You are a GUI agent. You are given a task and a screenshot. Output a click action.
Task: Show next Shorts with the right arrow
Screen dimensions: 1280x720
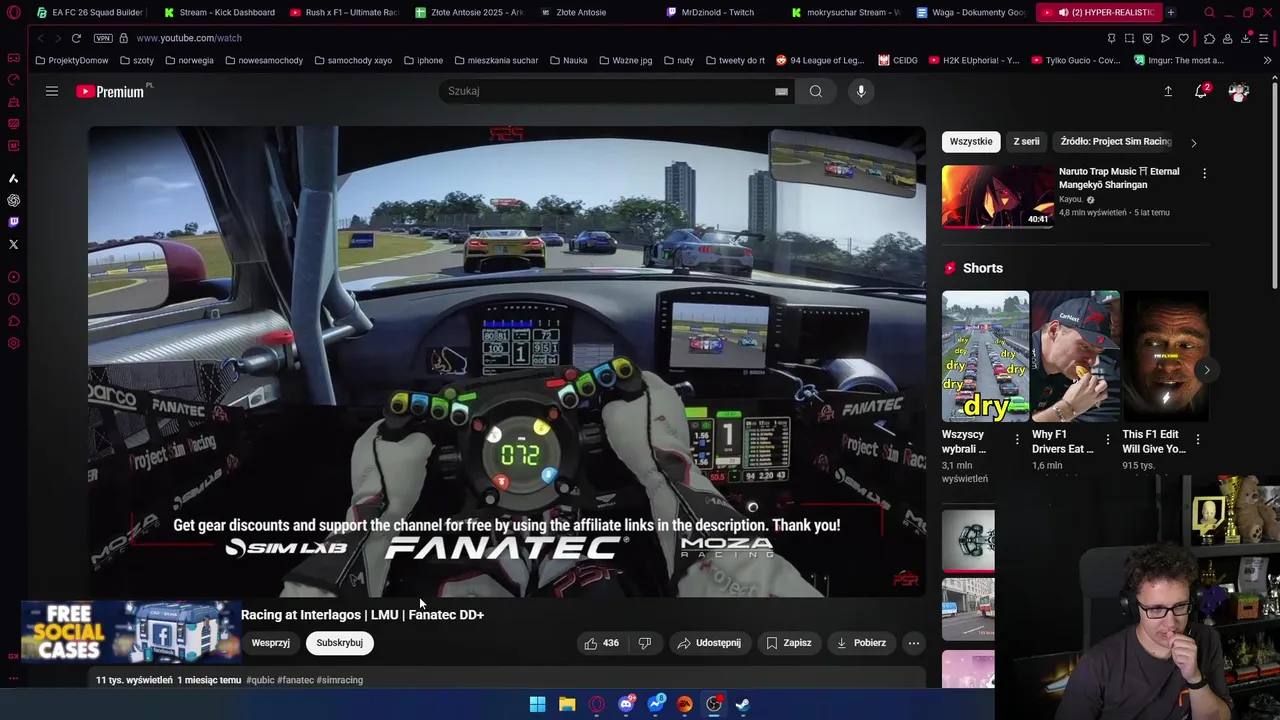[1206, 370]
